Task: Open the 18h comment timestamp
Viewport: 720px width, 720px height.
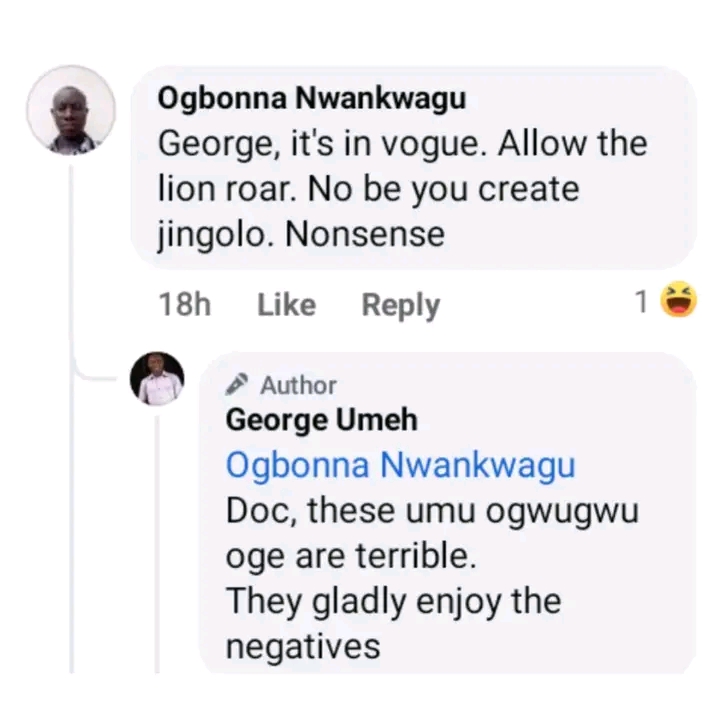Action: coord(185,305)
